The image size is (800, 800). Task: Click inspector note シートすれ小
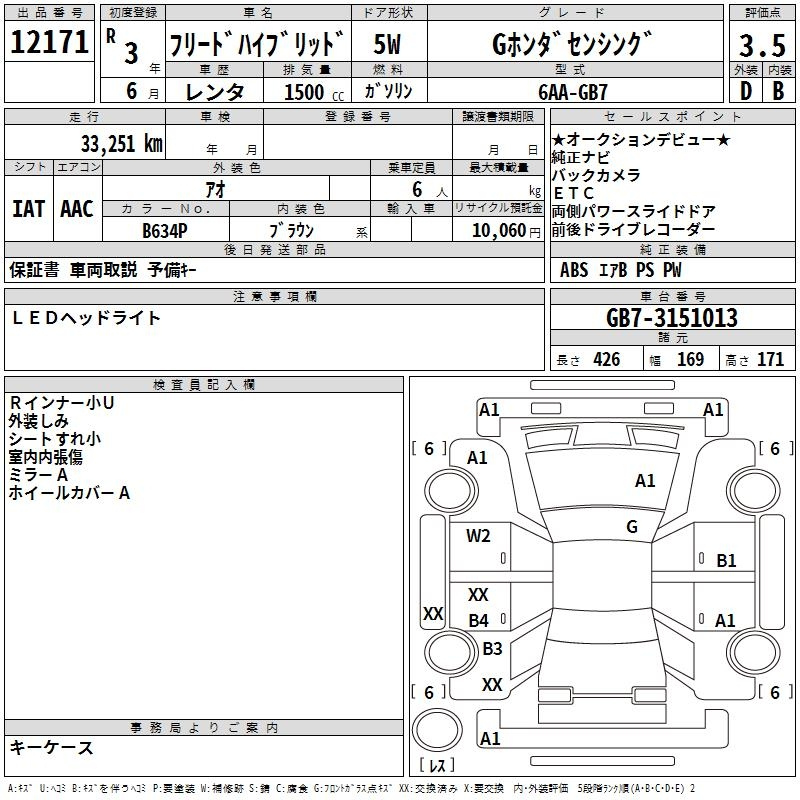[x=55, y=439]
